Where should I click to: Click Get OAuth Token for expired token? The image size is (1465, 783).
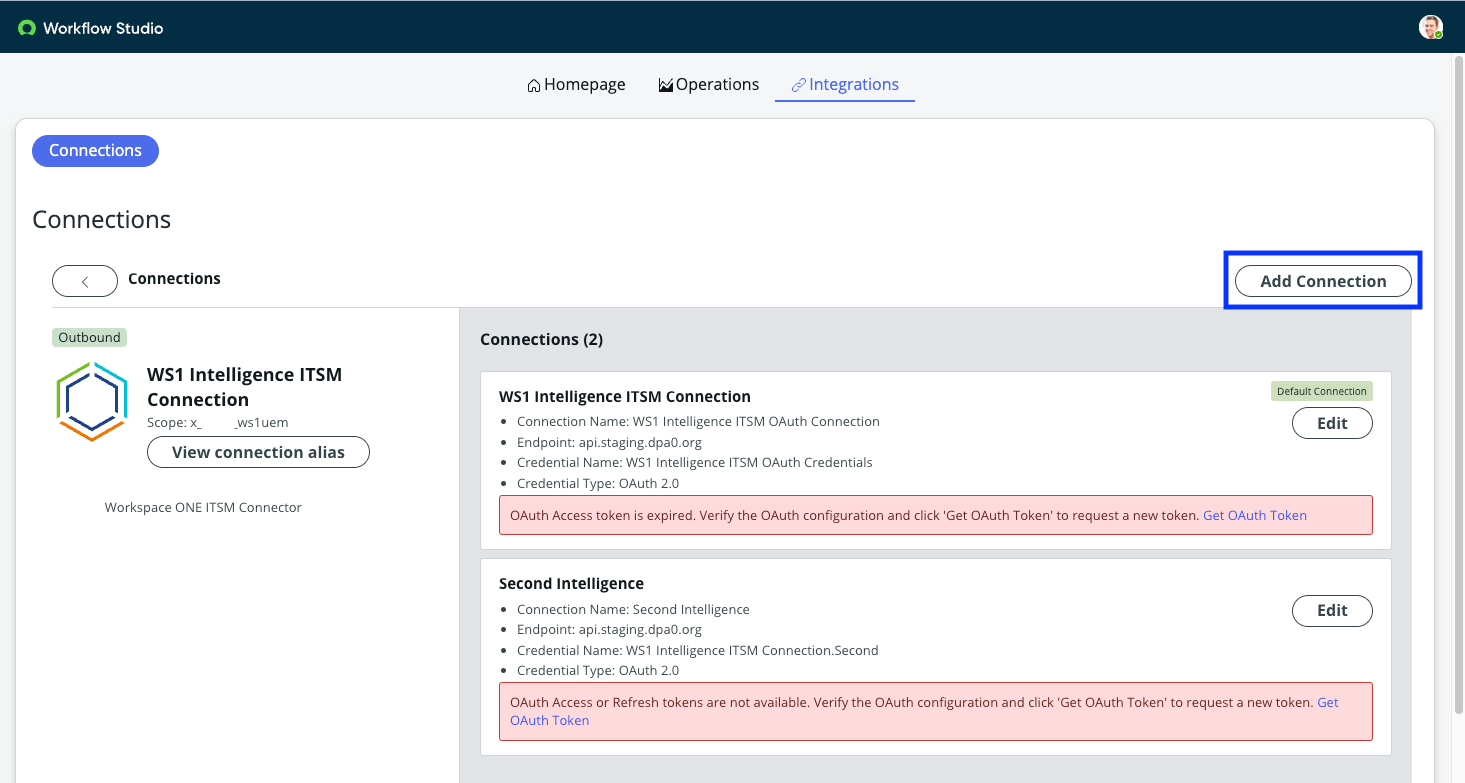pyautogui.click(x=1254, y=515)
